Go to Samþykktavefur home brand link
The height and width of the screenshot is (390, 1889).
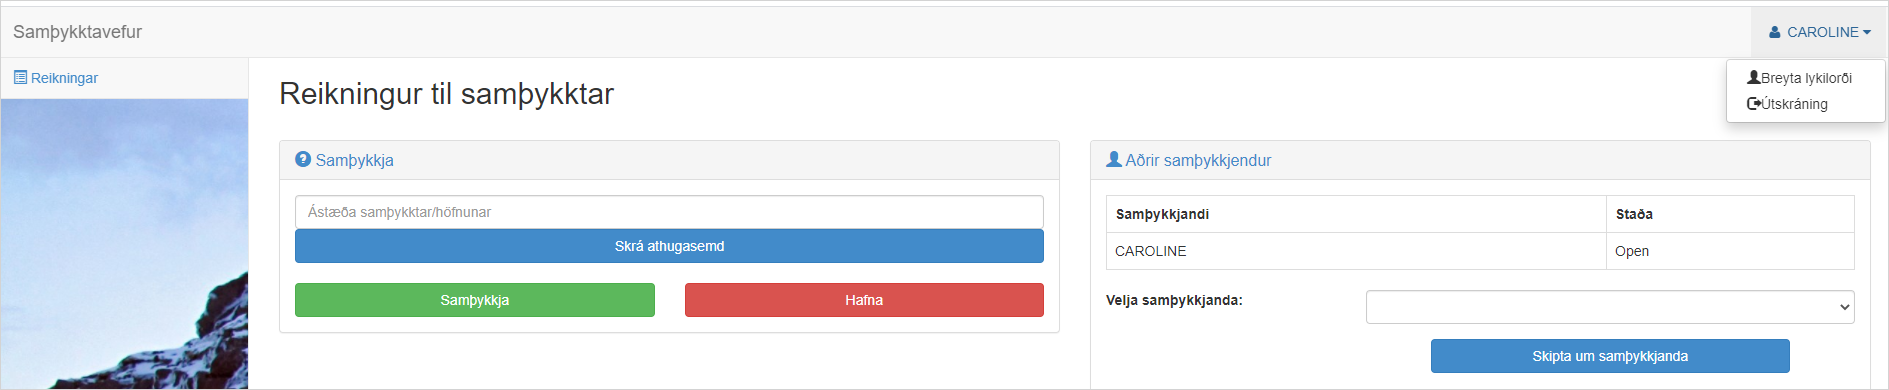point(77,32)
